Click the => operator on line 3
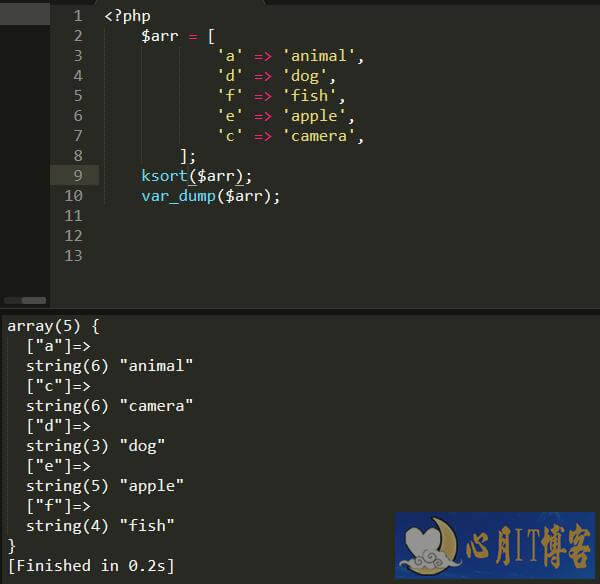This screenshot has height=584, width=600. pyautogui.click(x=263, y=57)
